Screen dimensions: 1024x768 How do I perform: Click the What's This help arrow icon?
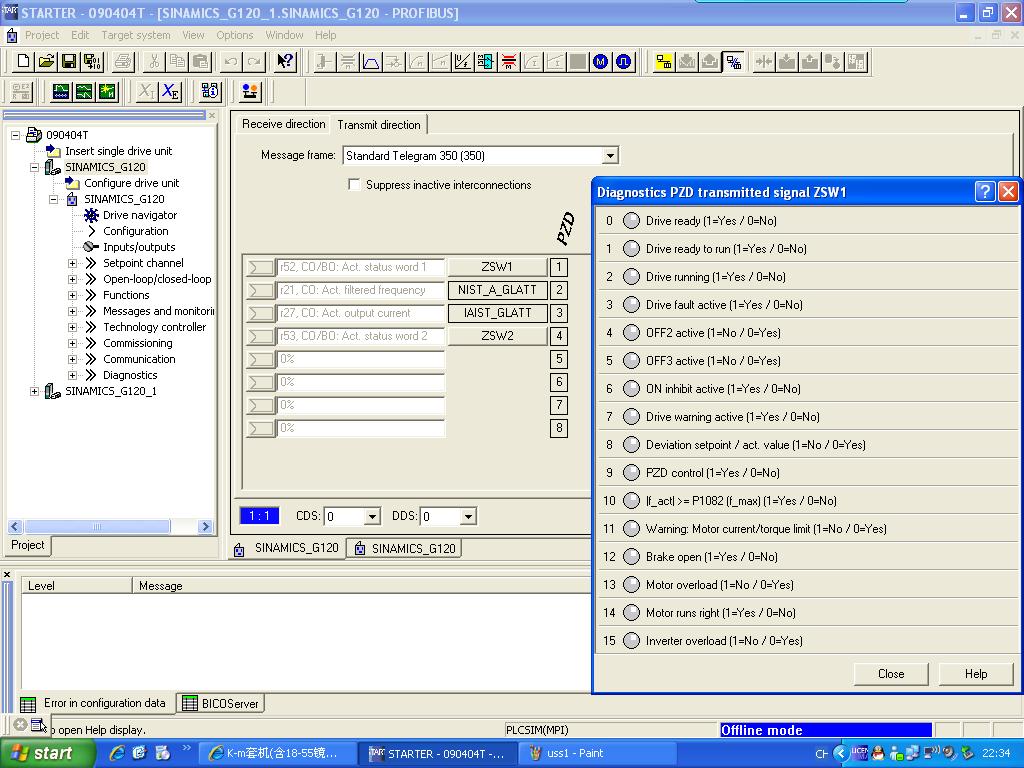click(285, 61)
